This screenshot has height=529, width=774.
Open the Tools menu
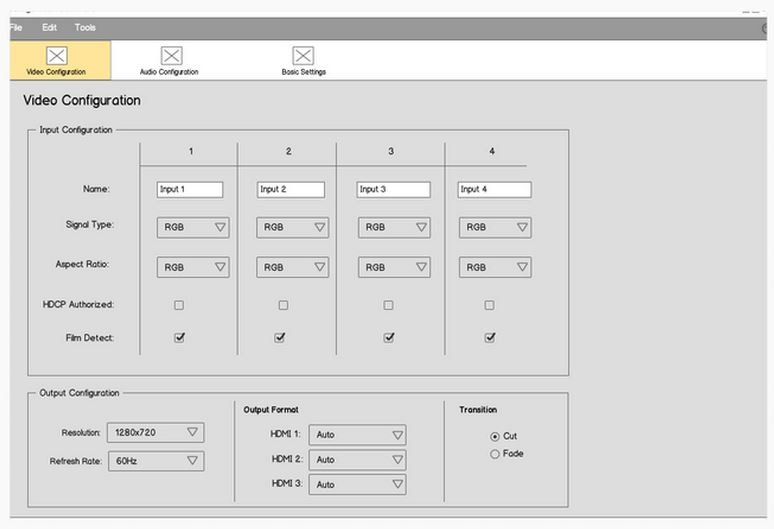(85, 28)
